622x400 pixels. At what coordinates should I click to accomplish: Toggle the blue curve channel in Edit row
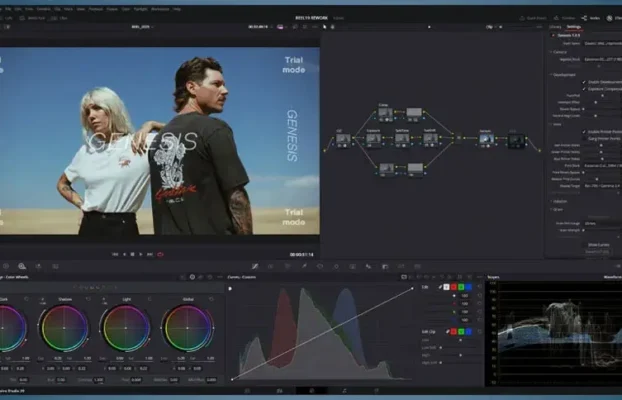[468, 287]
